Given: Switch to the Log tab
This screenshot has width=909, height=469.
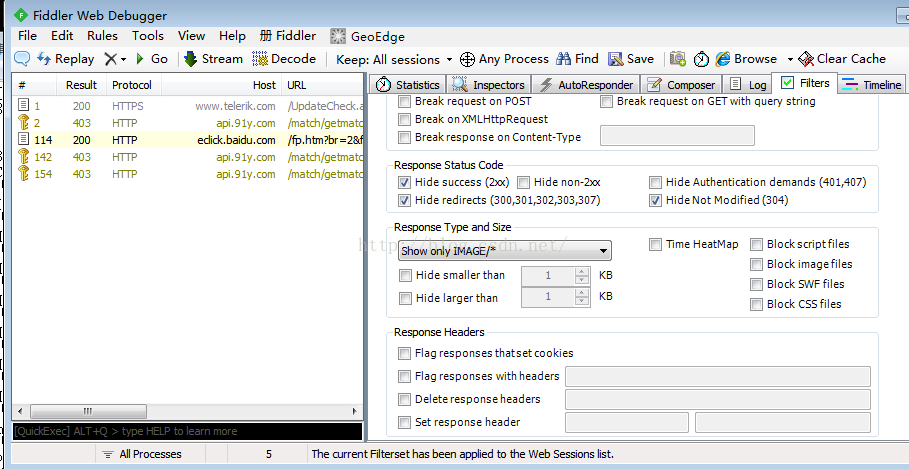Looking at the screenshot, I should 748,85.
